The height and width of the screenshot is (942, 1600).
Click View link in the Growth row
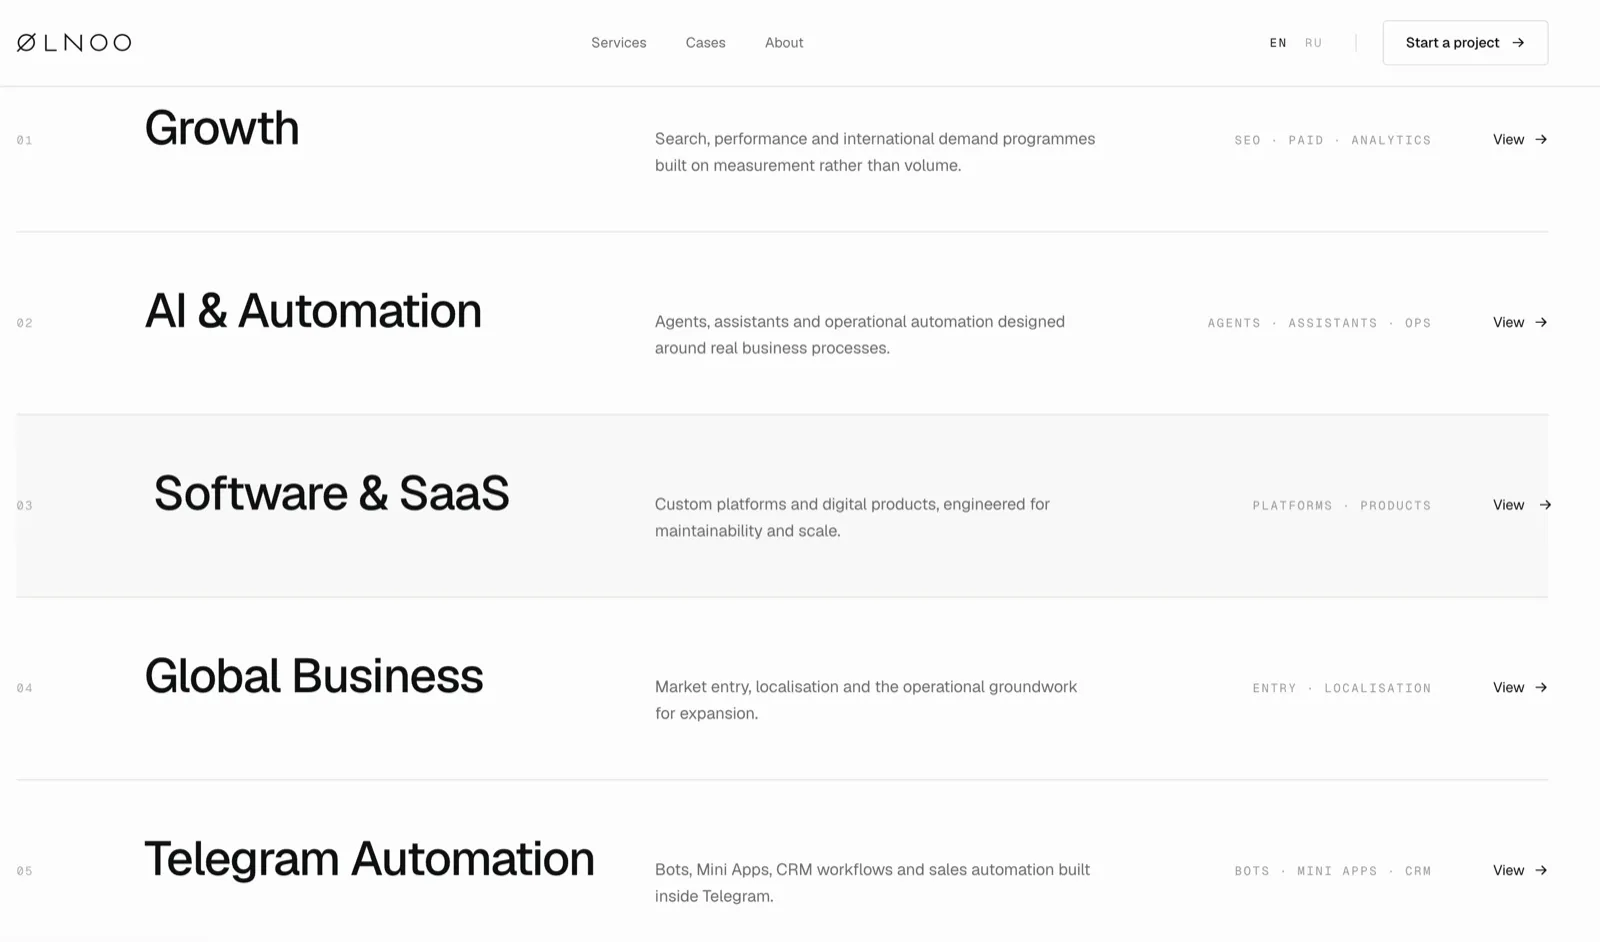coord(1508,139)
